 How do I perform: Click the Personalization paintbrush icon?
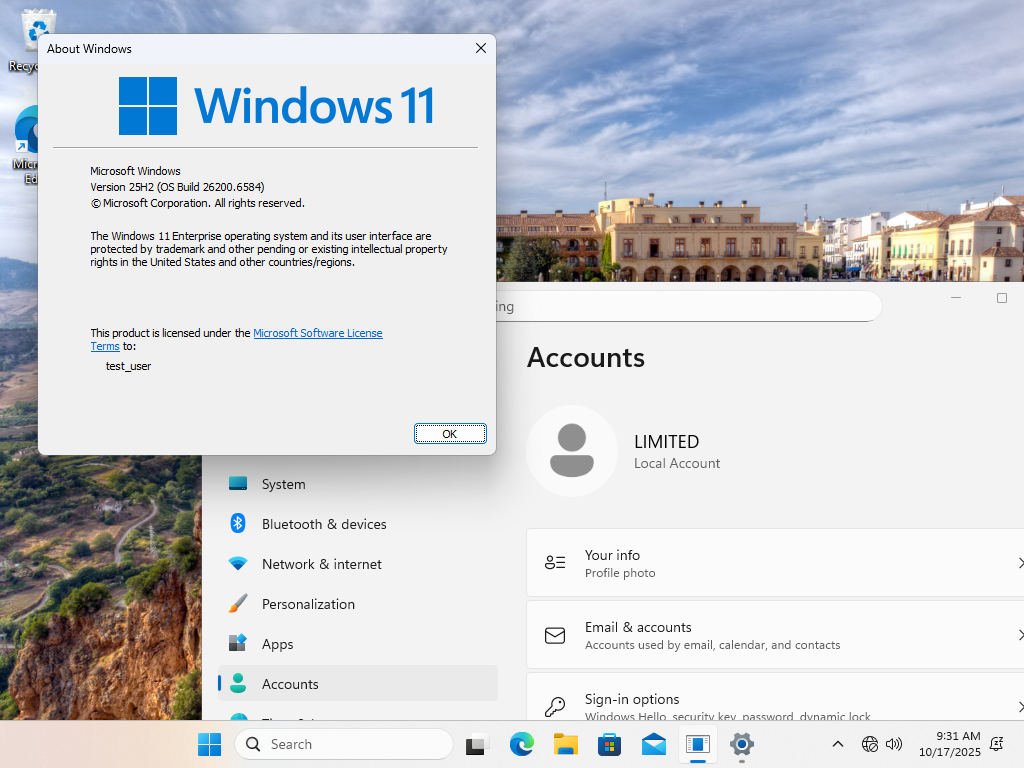tap(238, 604)
